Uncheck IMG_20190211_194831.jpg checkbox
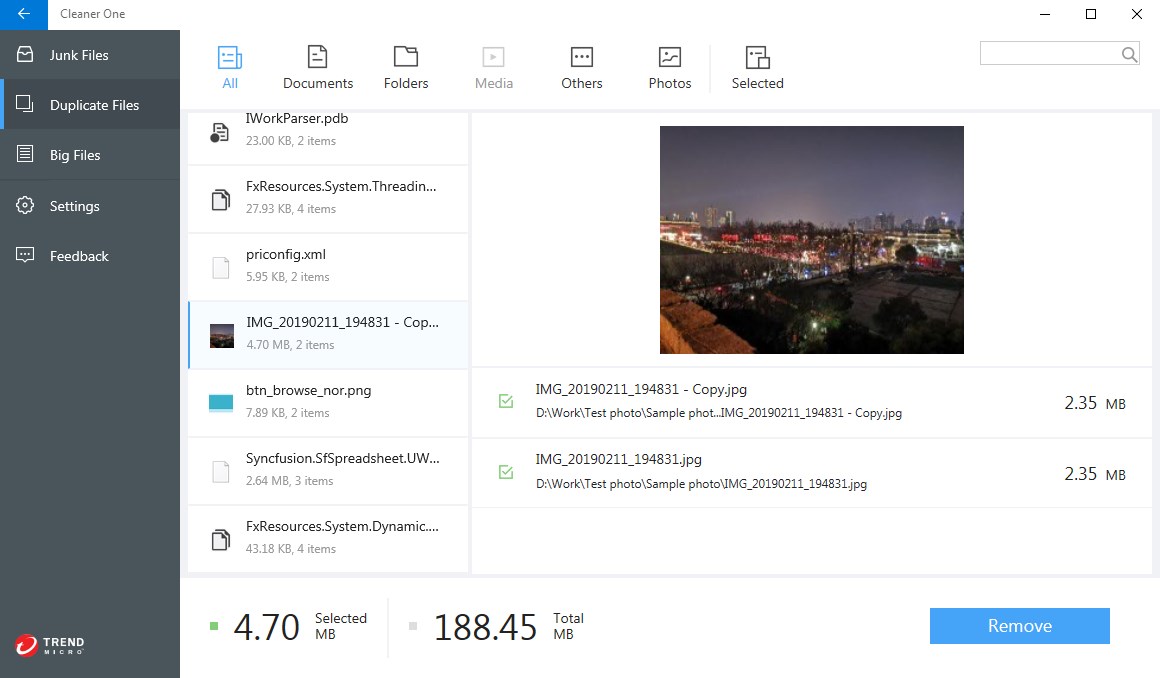Viewport: 1160px width, 678px height. (x=506, y=471)
